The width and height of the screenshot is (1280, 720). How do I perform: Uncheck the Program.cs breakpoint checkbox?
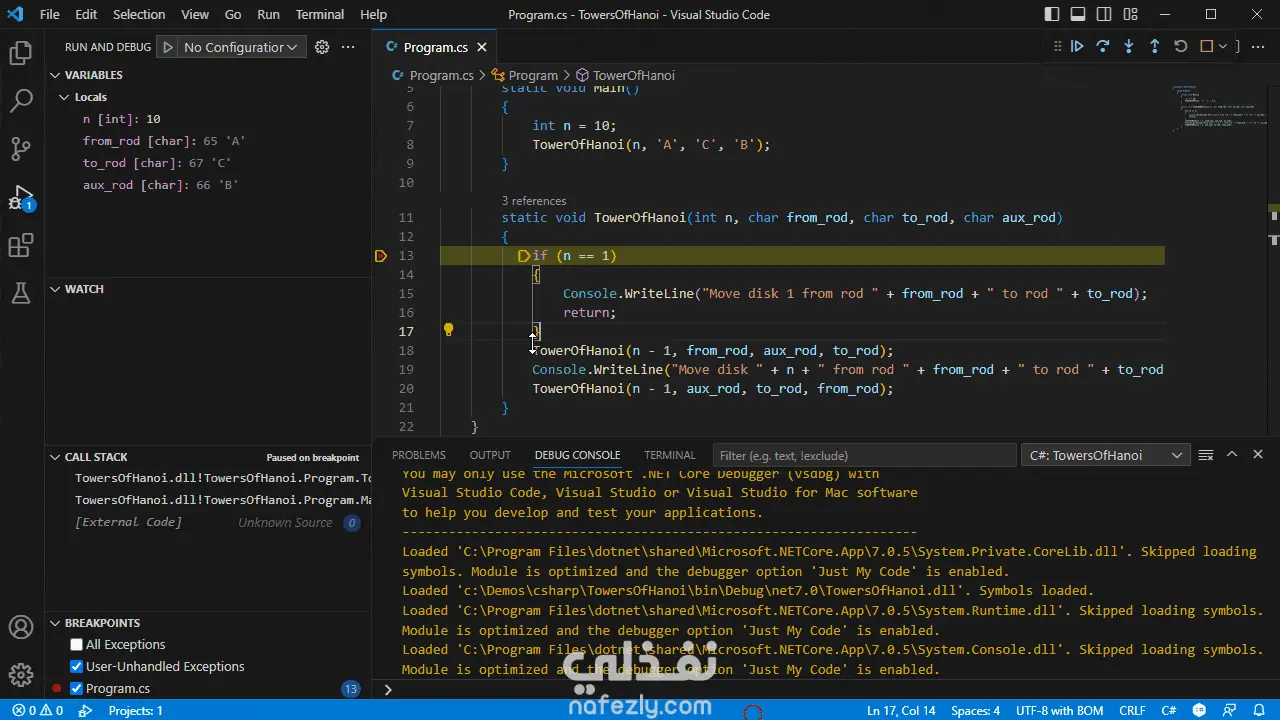[77, 688]
